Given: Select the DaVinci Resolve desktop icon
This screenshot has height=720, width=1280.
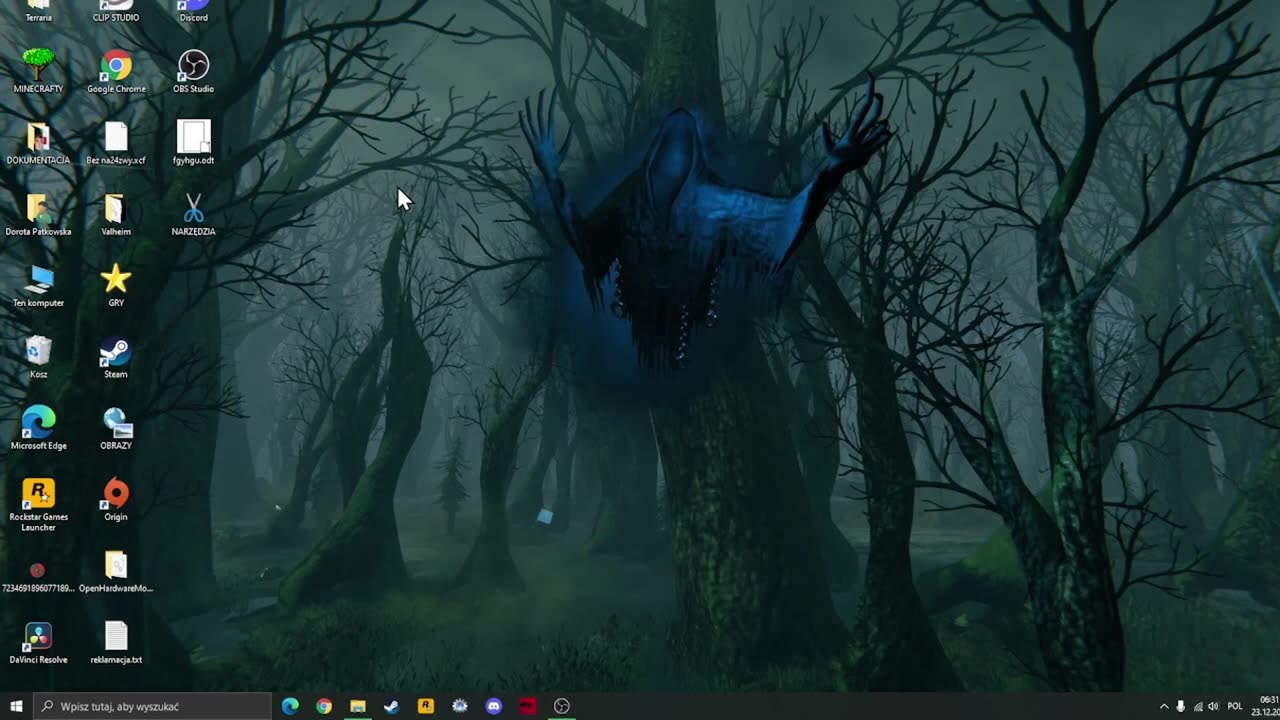Looking at the screenshot, I should coord(38,642).
